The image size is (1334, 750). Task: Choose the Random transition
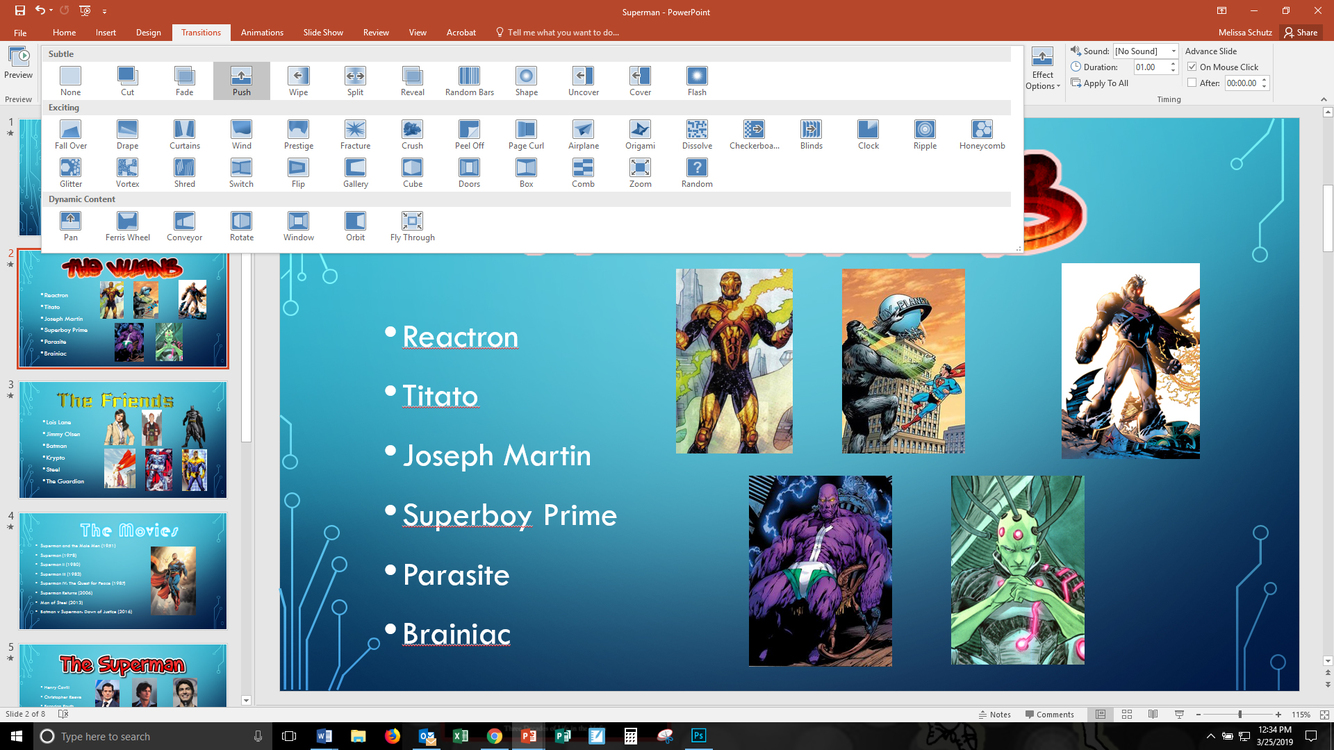697,172
